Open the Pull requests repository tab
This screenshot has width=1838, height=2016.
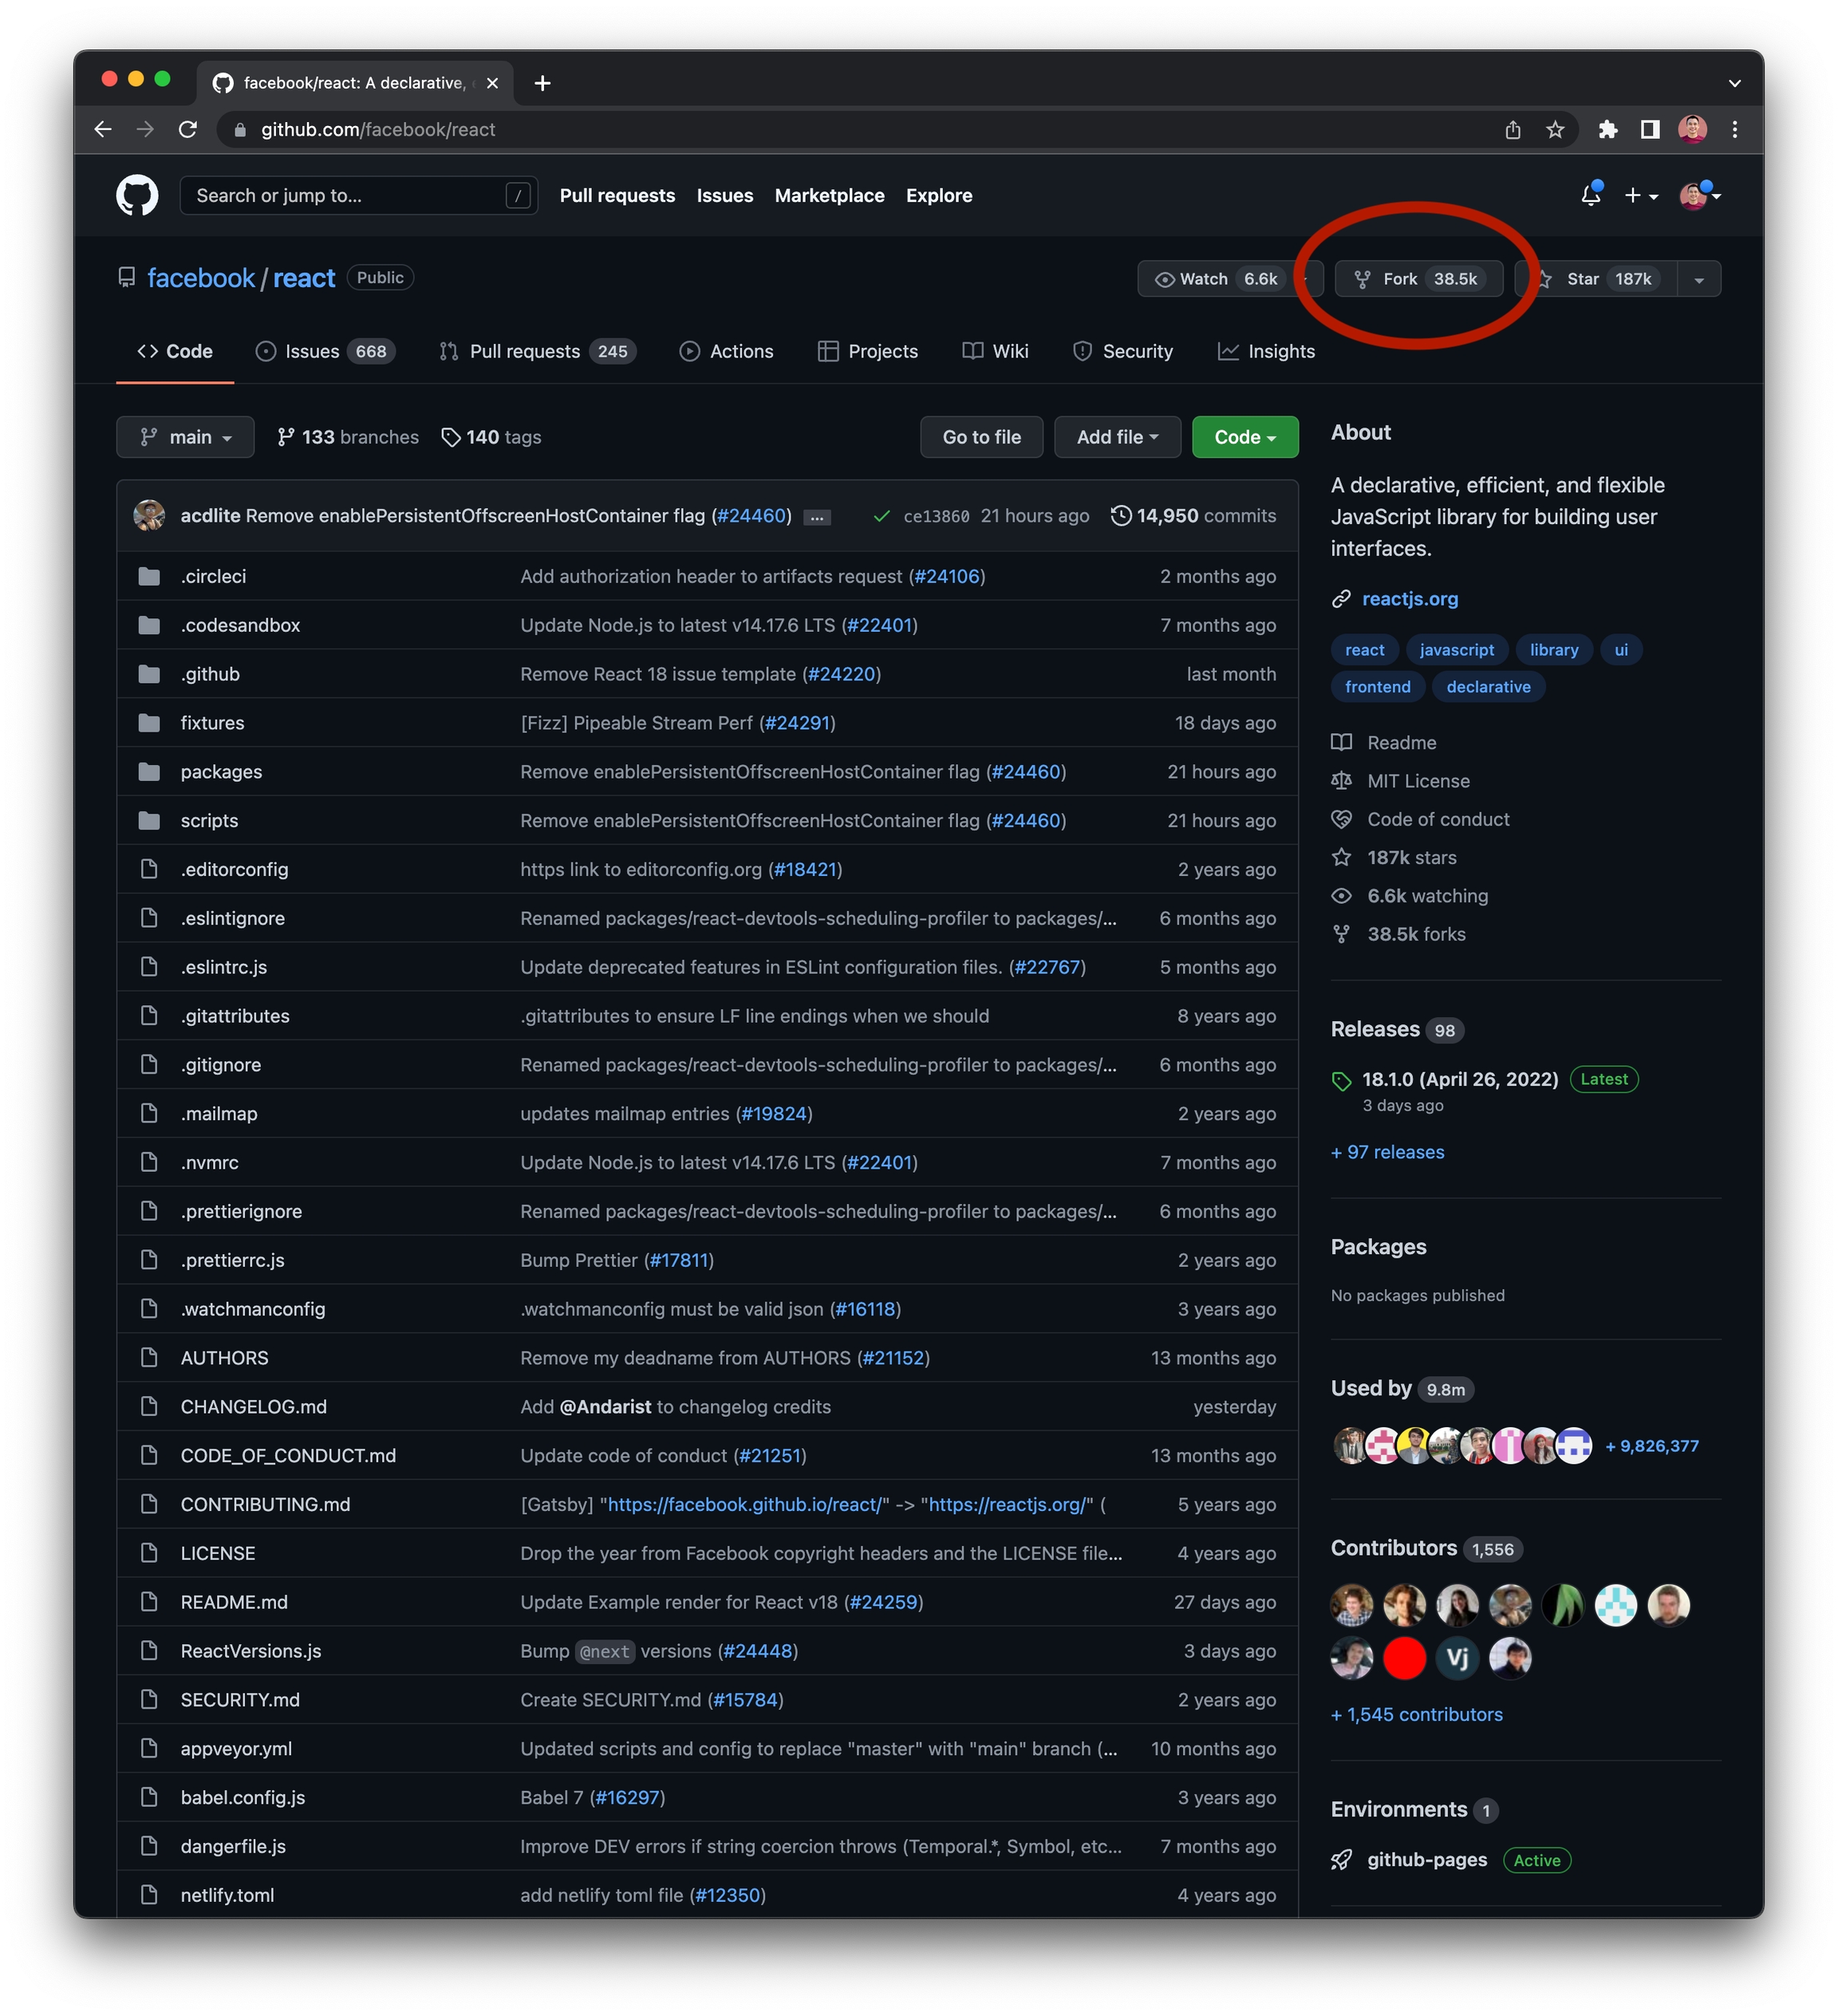pos(537,351)
